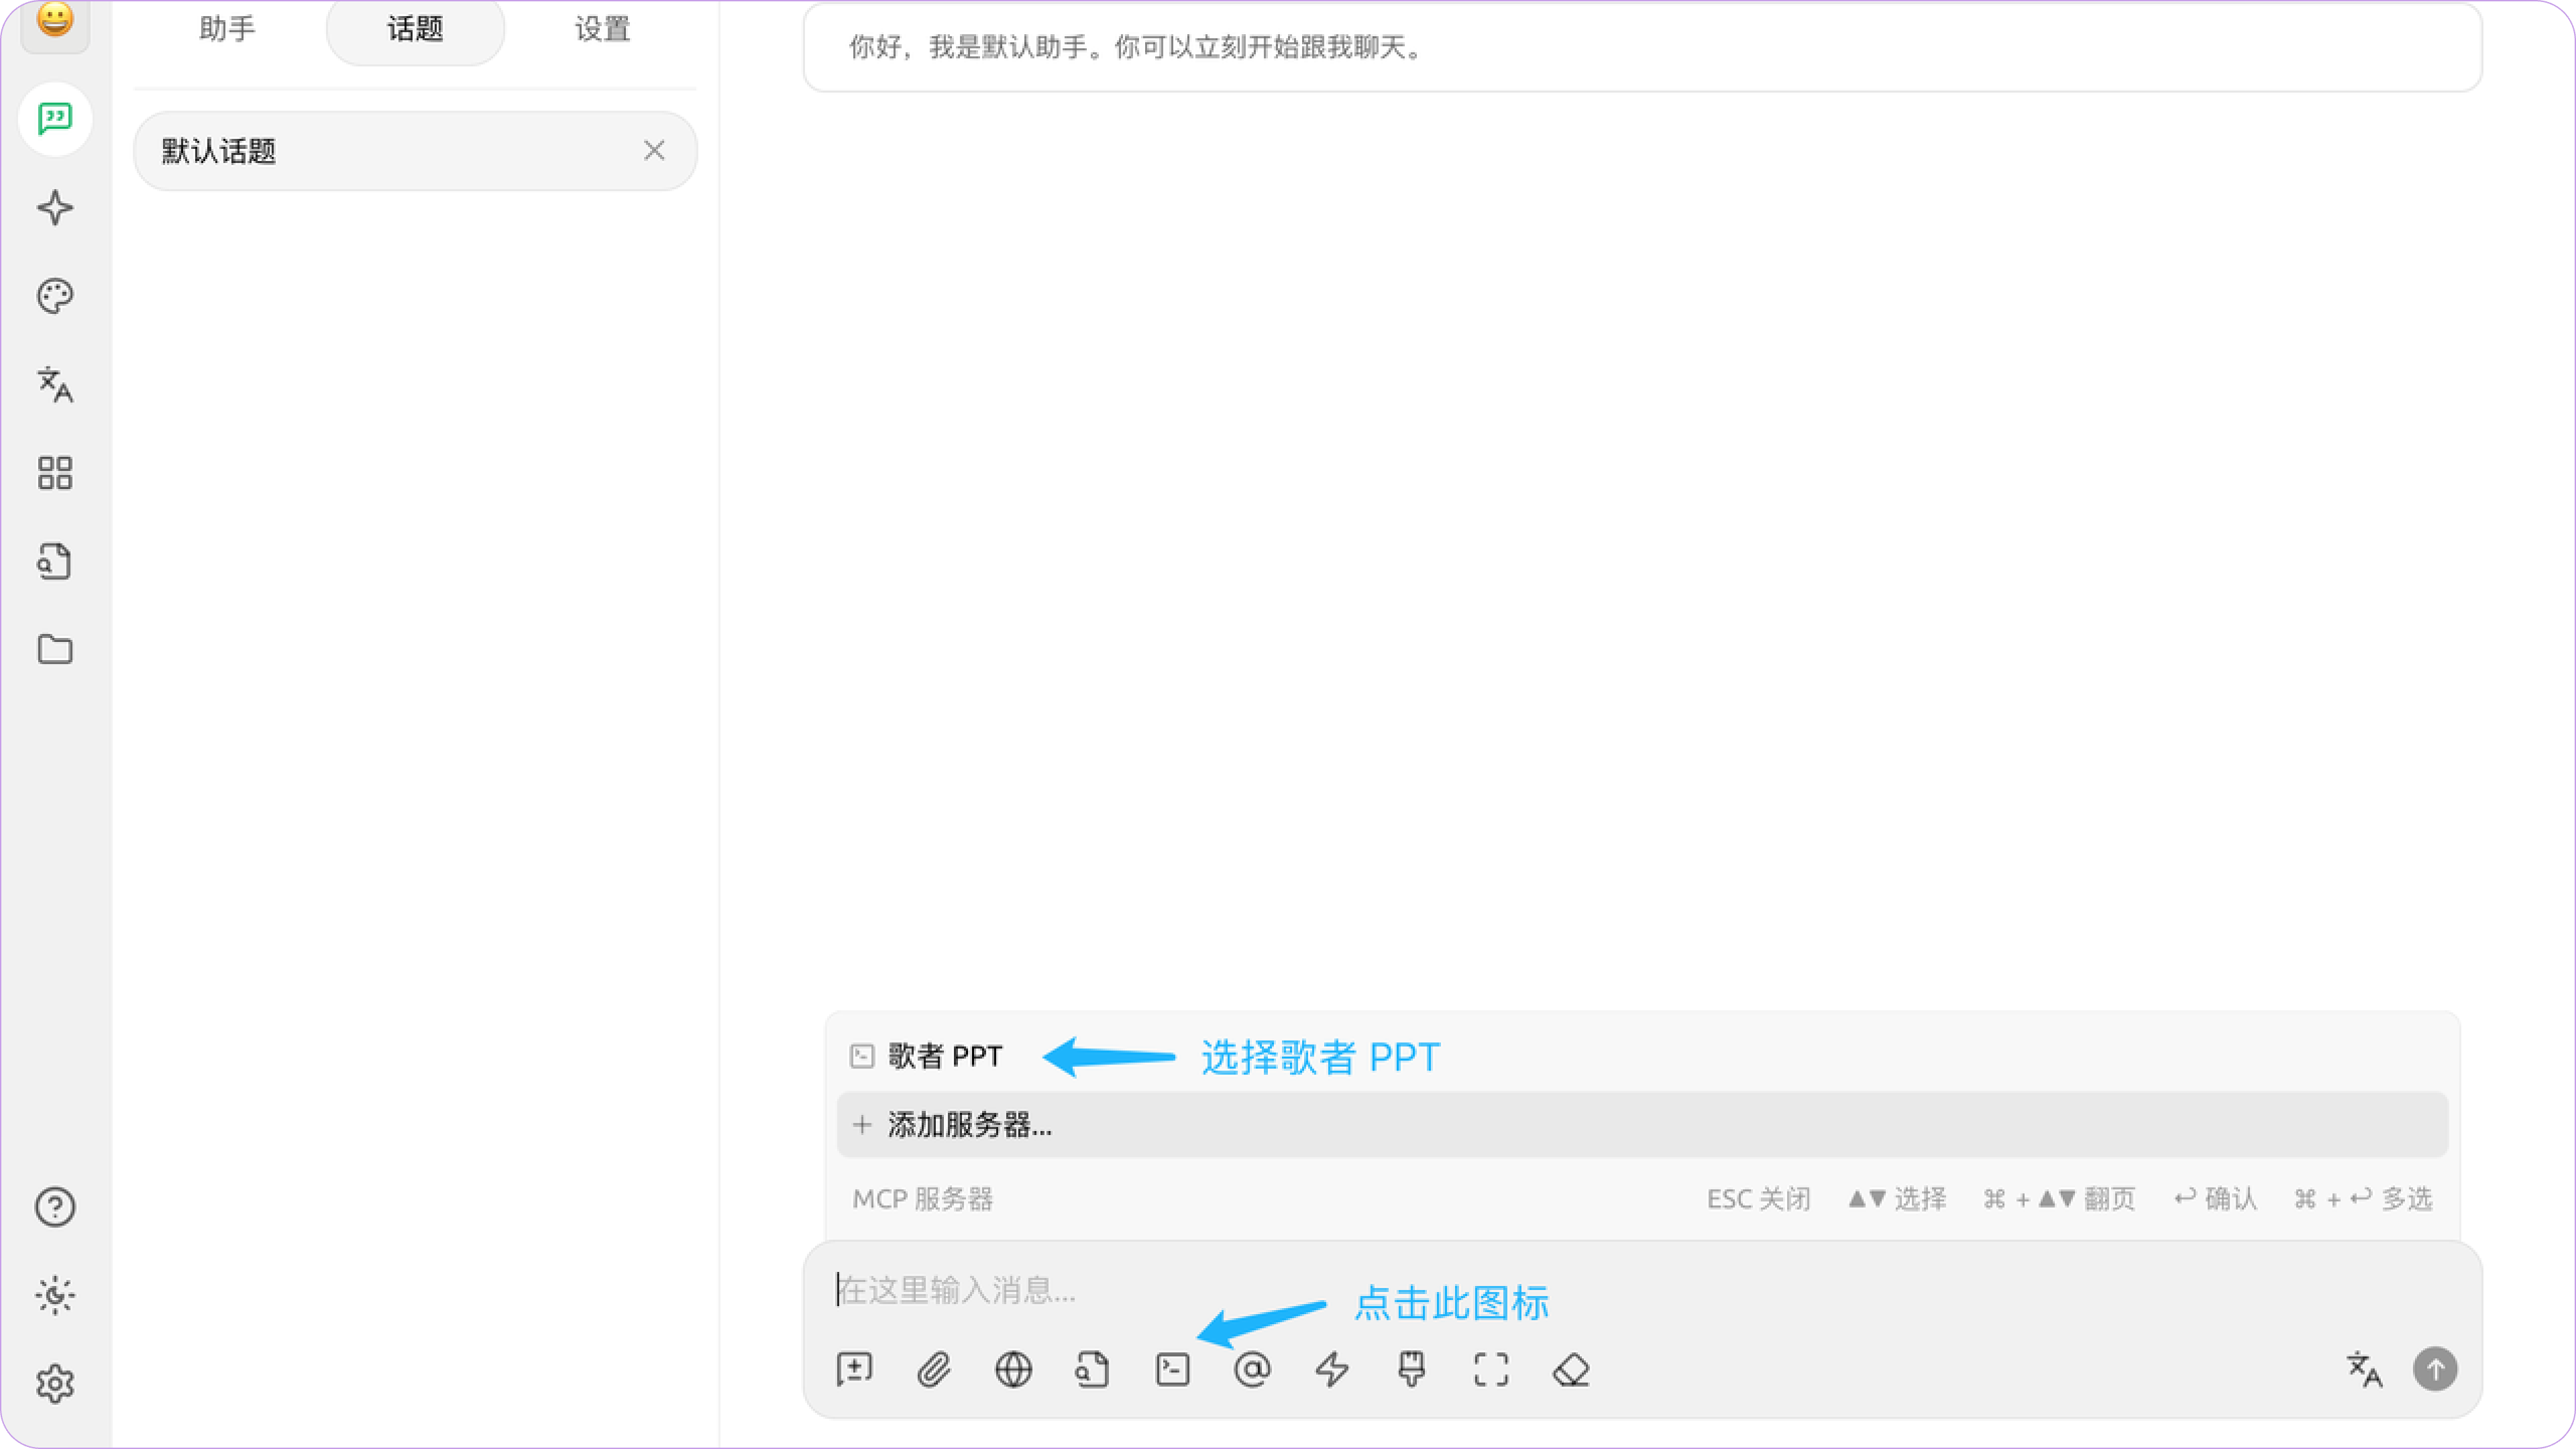Select the 默认话题 topic

click(x=415, y=151)
